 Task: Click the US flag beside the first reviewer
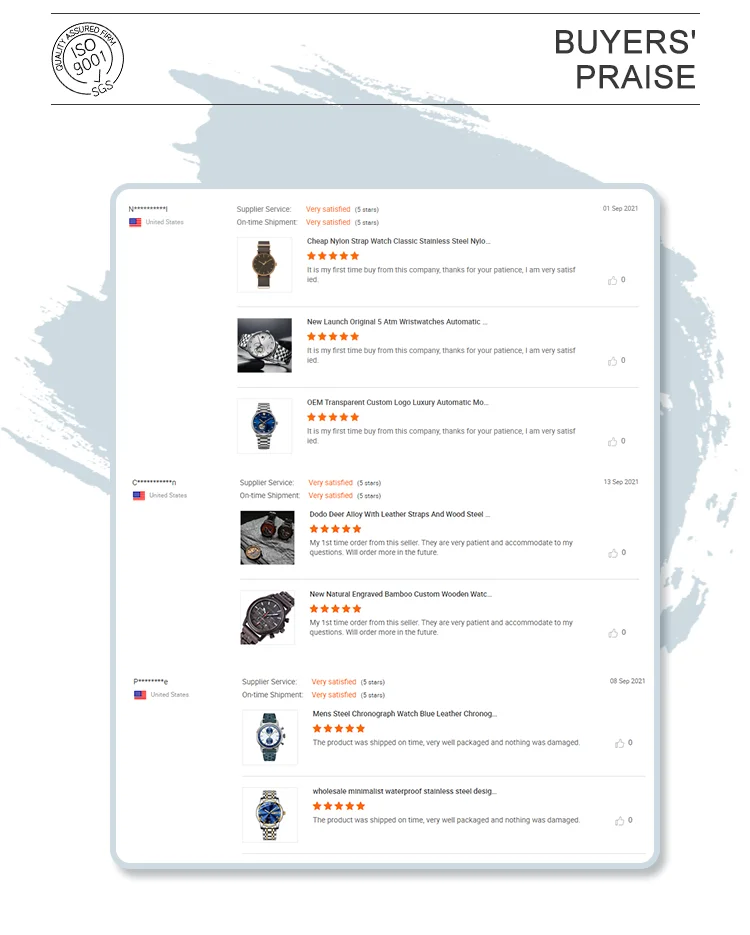(x=135, y=222)
